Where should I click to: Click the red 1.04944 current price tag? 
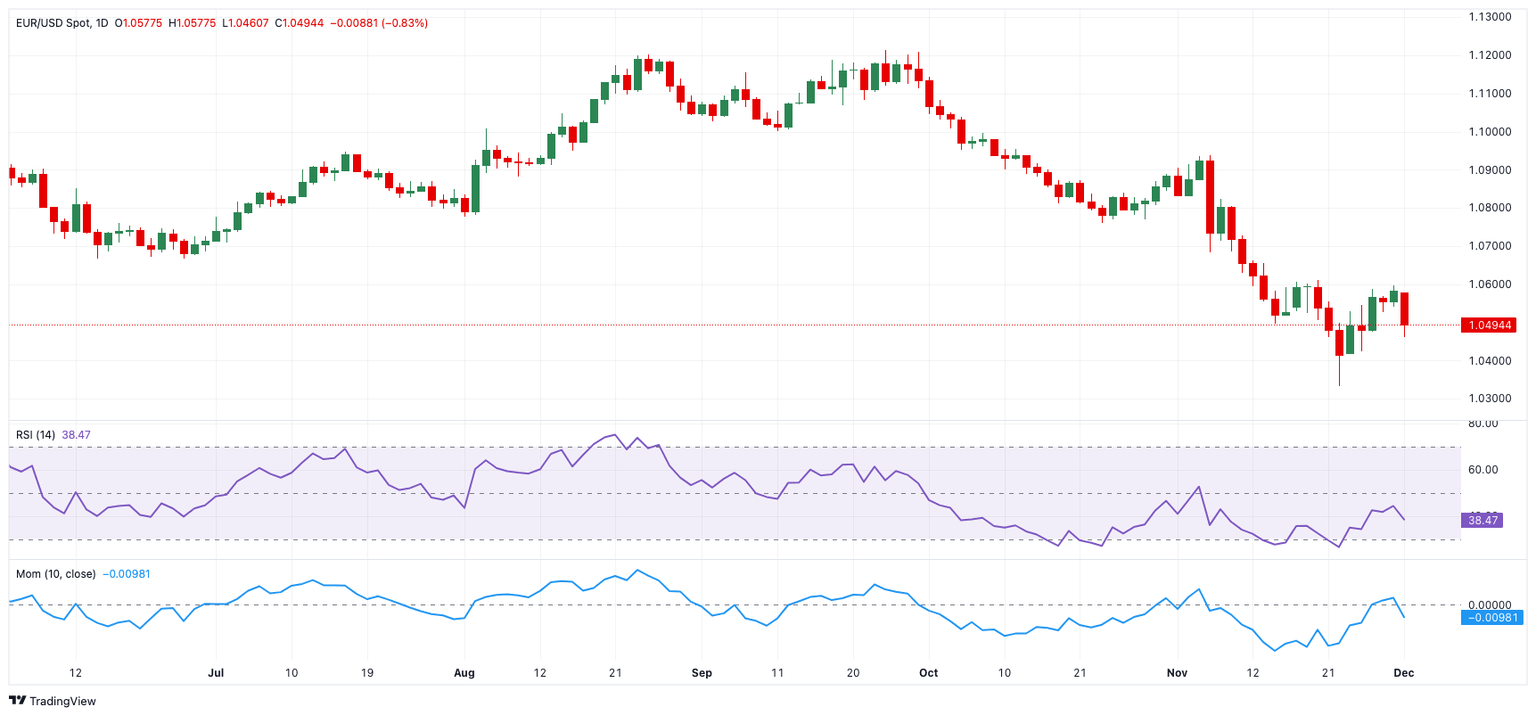click(1488, 325)
